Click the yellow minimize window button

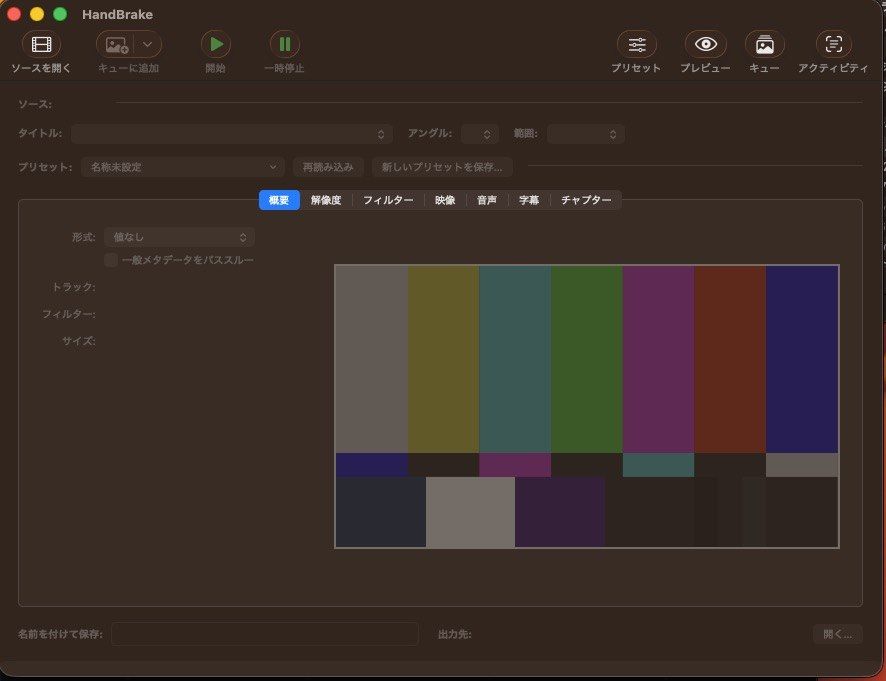pos(37,14)
